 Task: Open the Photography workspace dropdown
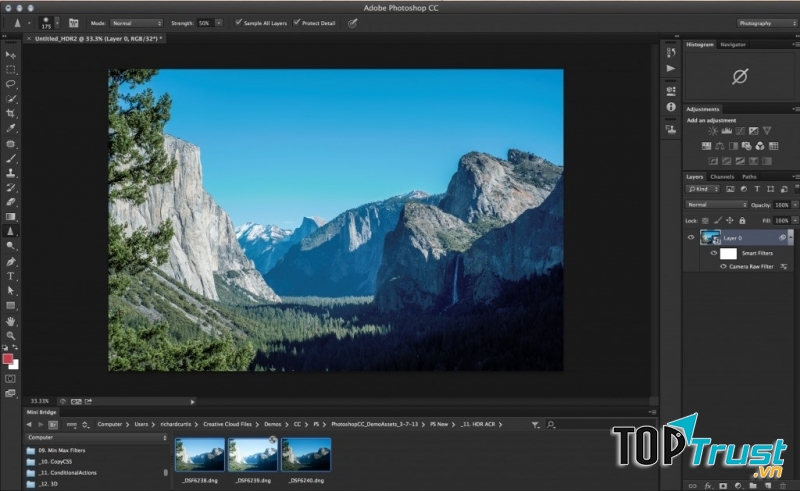point(766,23)
